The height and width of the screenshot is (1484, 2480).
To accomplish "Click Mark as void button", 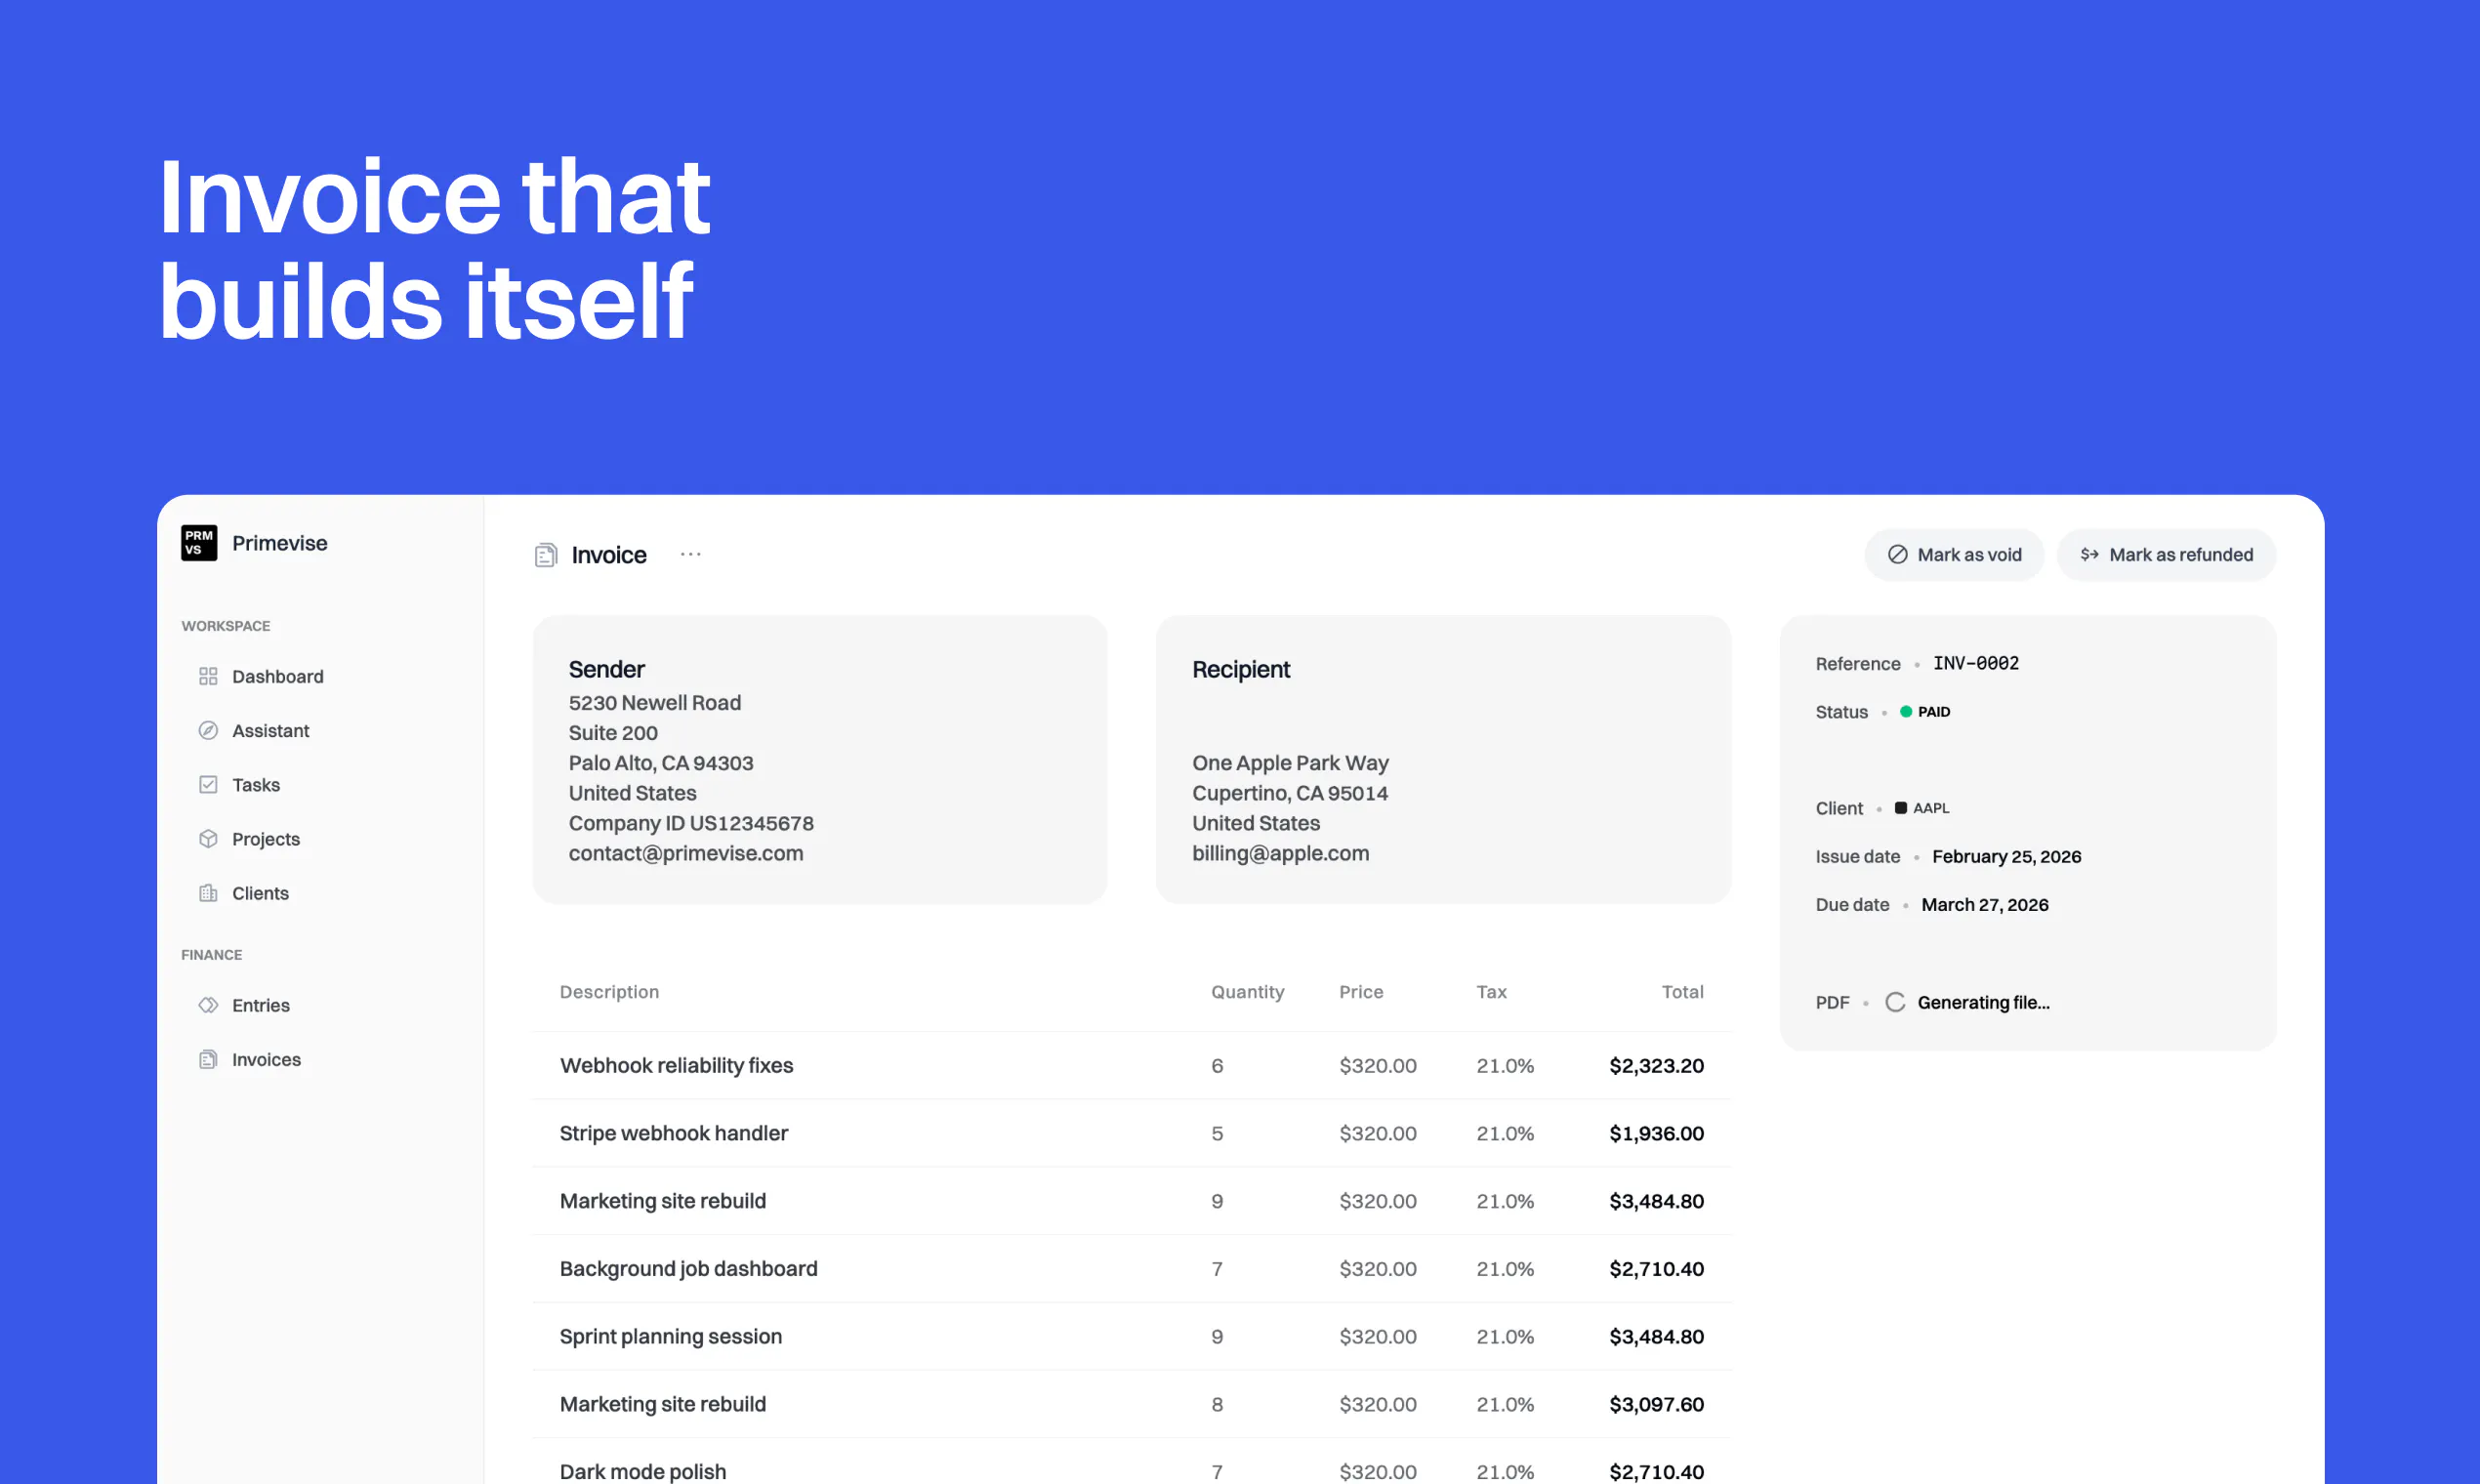I will (1954, 555).
